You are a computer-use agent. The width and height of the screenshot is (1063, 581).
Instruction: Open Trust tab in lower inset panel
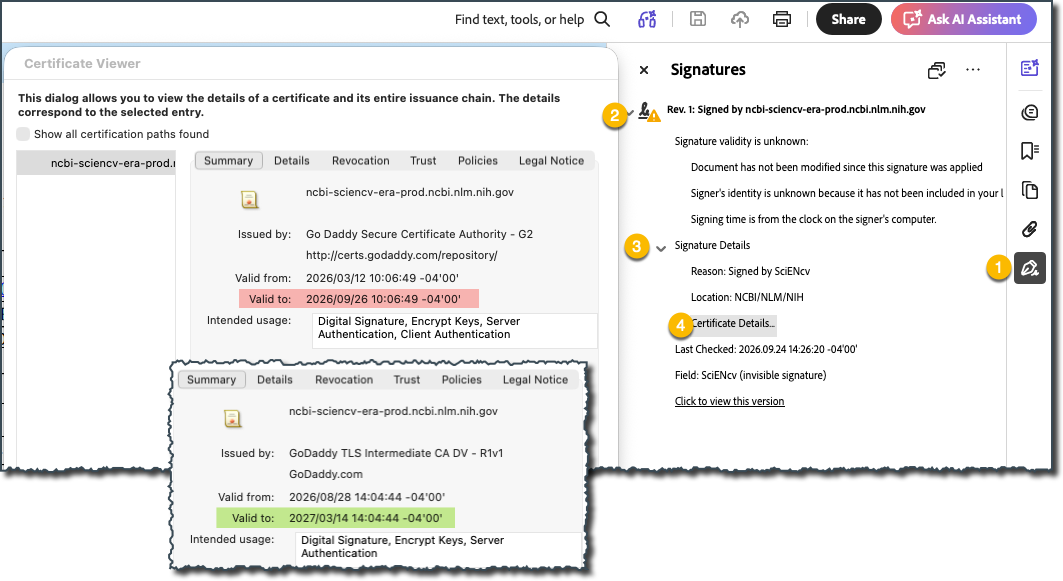click(407, 380)
